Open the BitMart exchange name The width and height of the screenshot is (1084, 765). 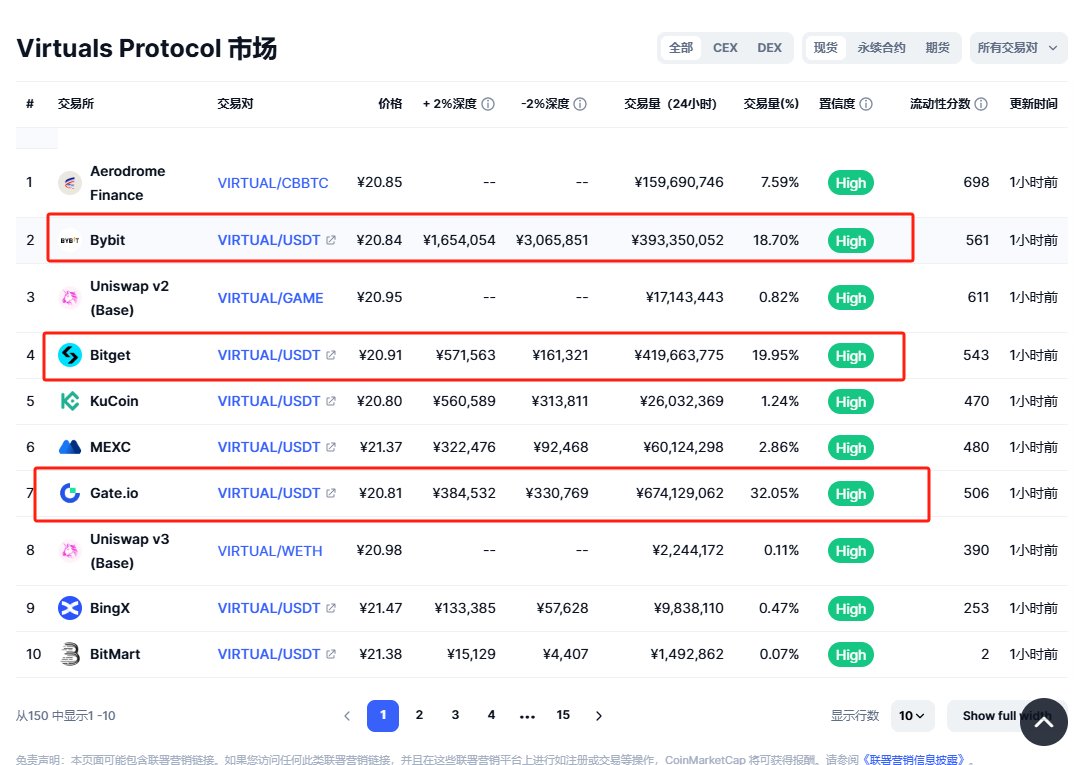(115, 654)
